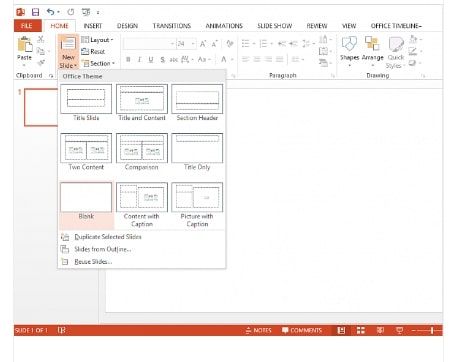This screenshot has width=454, height=362.
Task: Switch to the ANIMATIONS tab
Action: coord(224,26)
